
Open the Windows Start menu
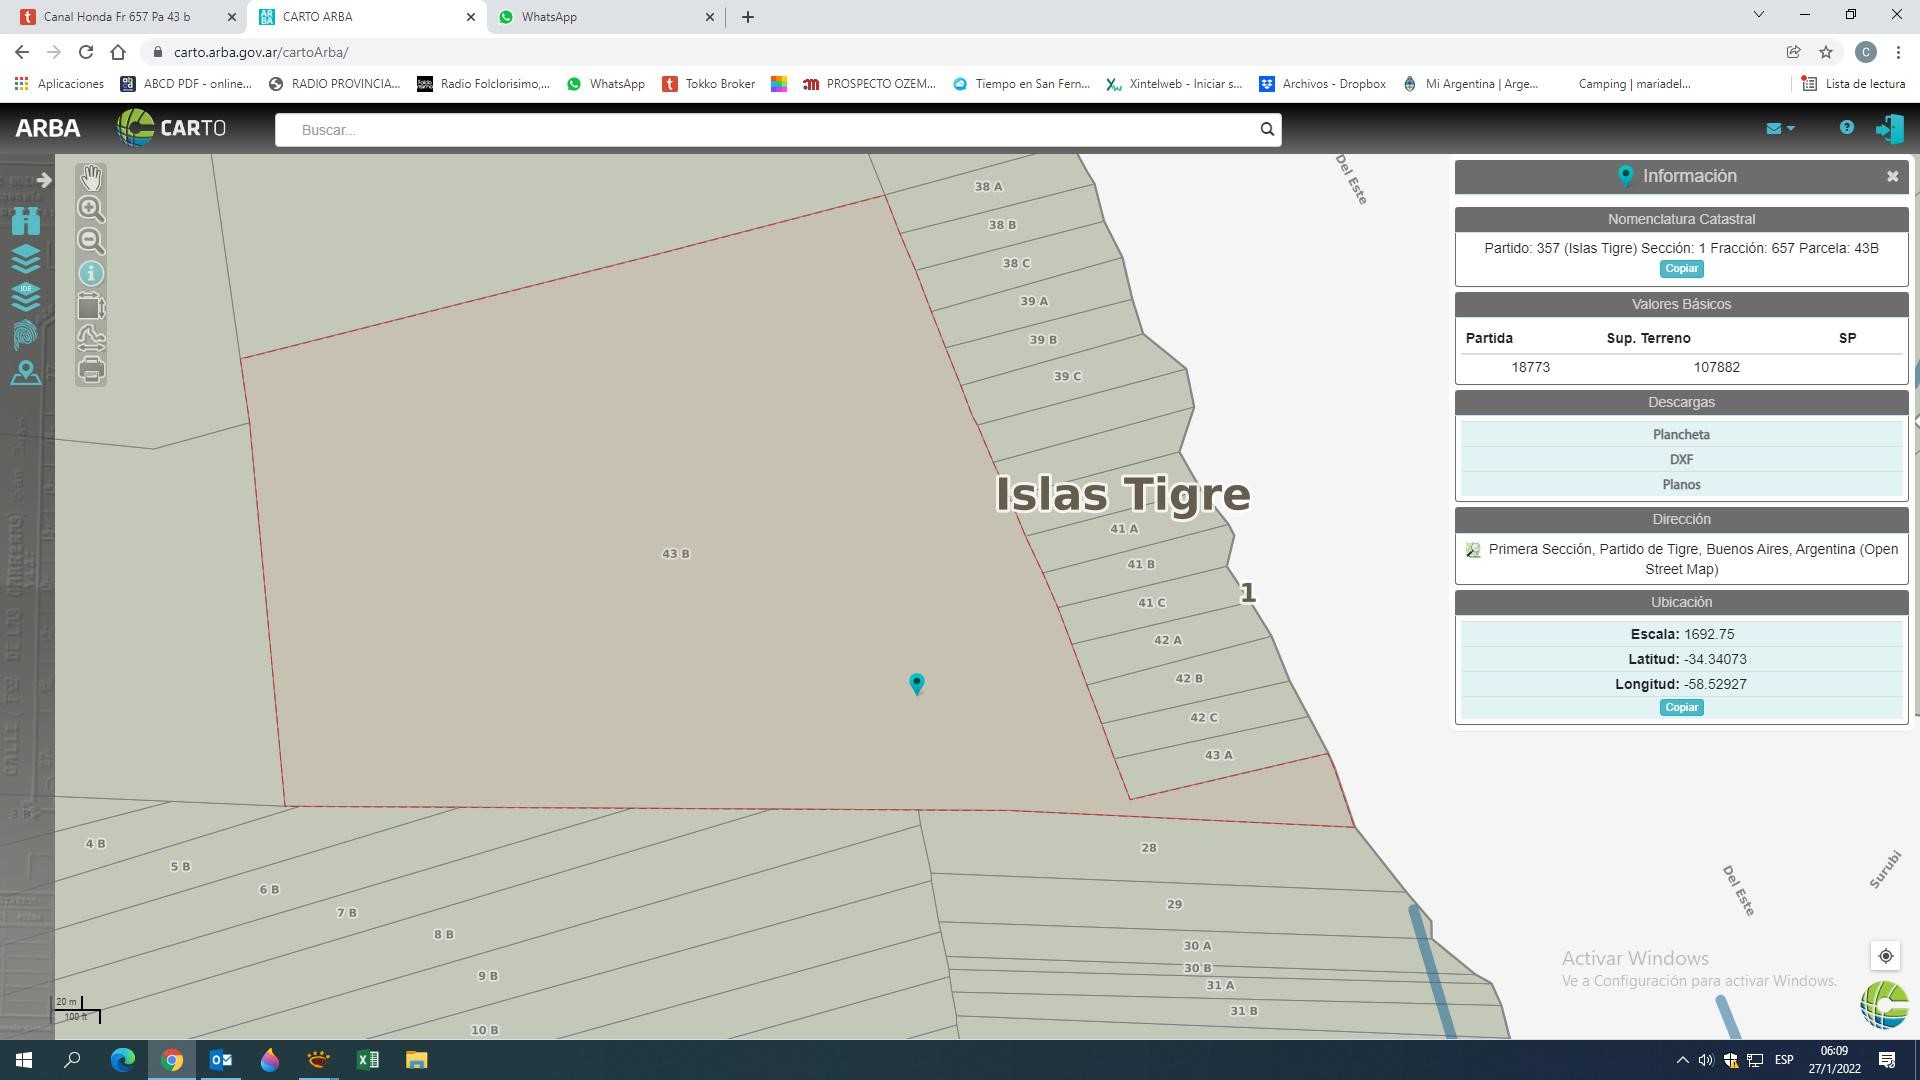[x=24, y=1060]
